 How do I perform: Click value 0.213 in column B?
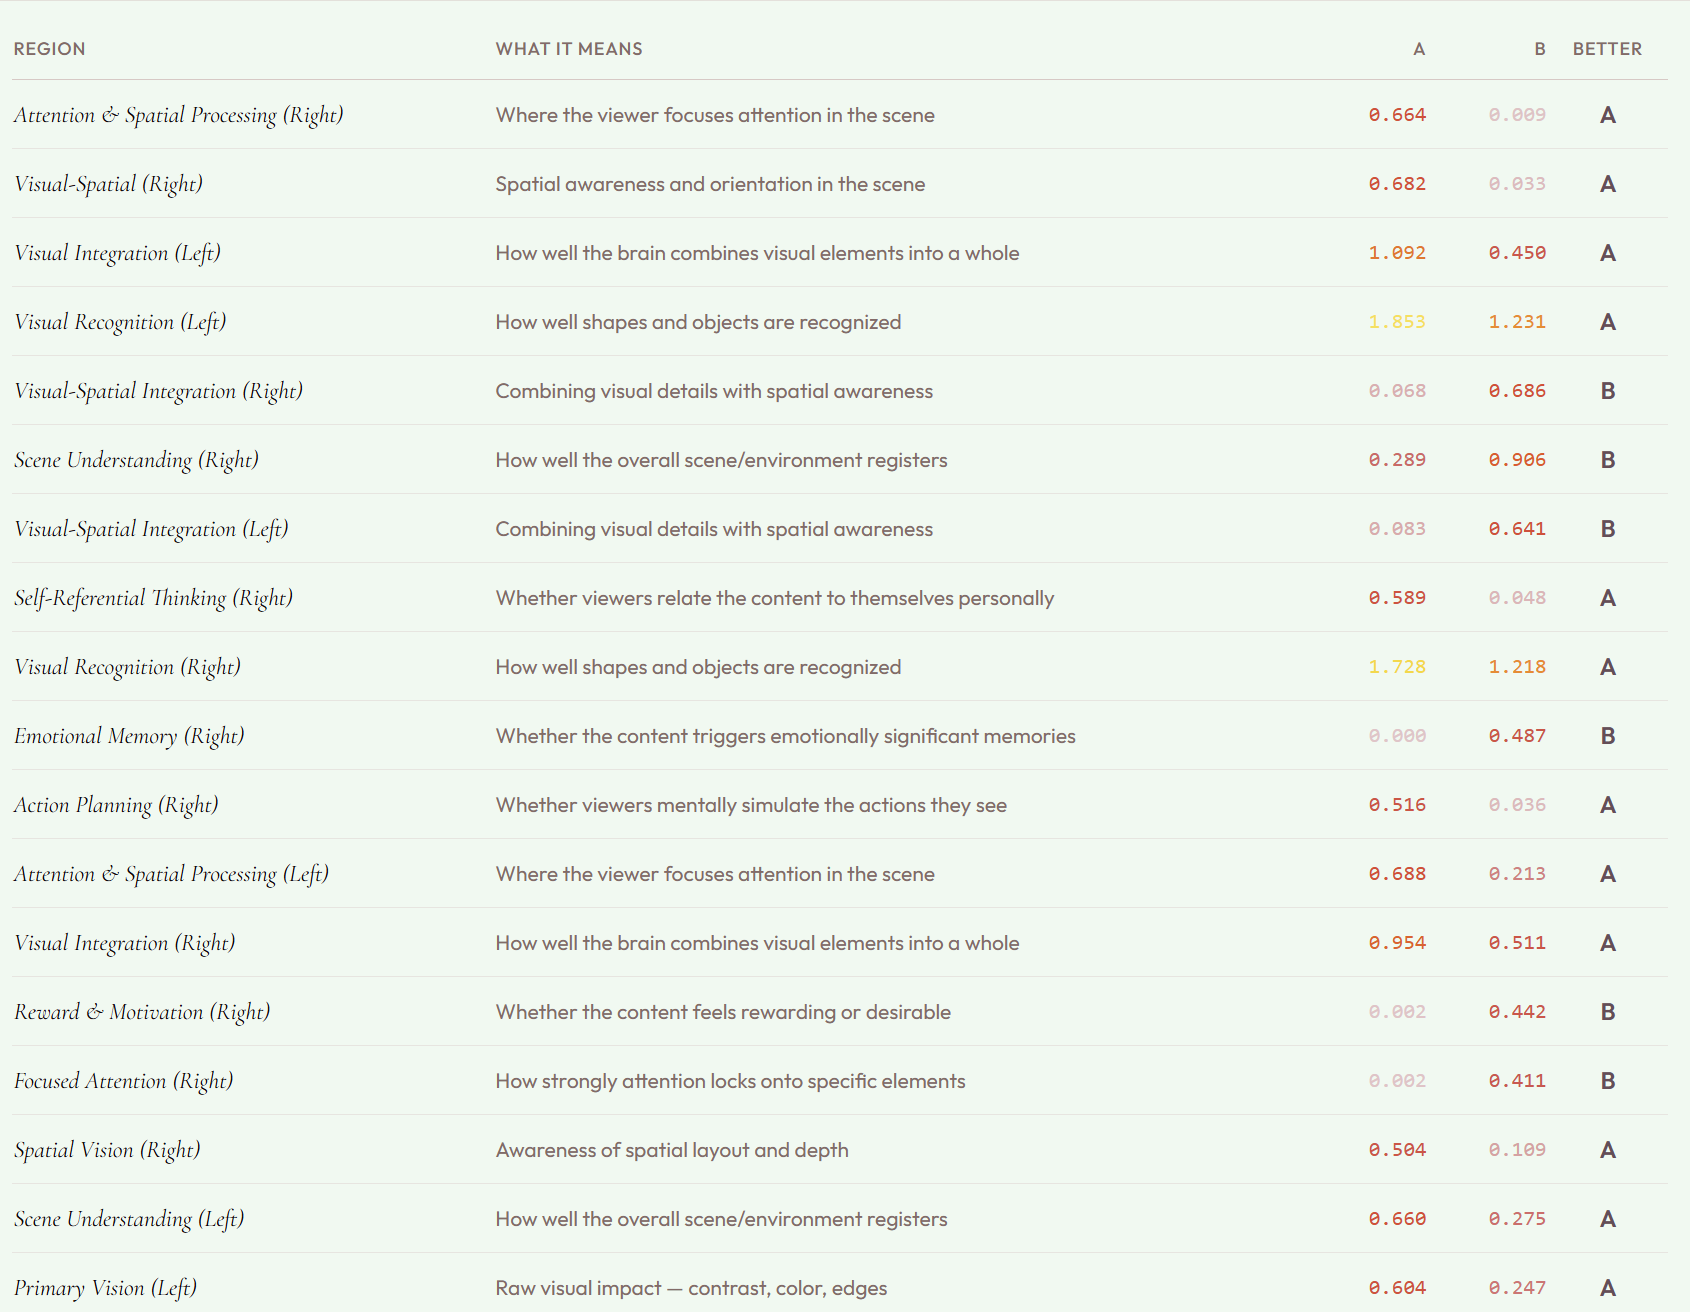(x=1517, y=874)
